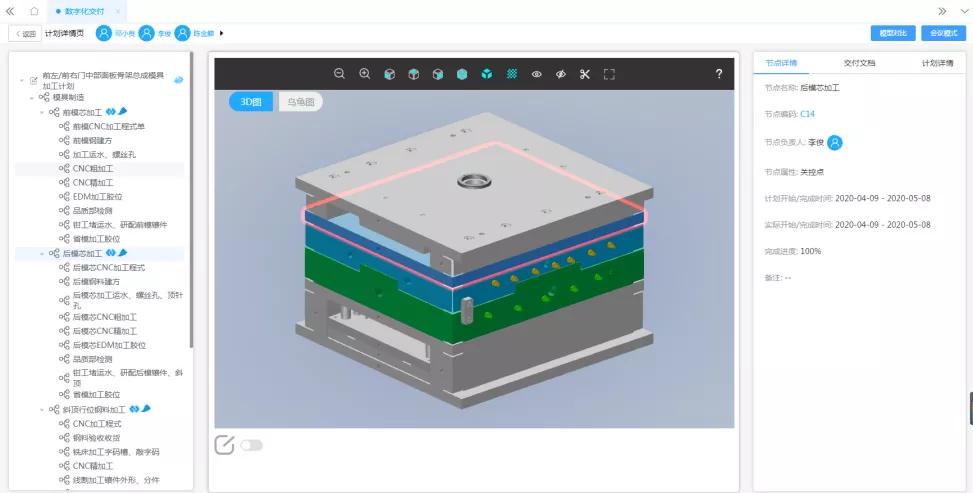Select the 后模芯EDM加工胶位 tree item
The width and height of the screenshot is (973, 493).
click(109, 345)
